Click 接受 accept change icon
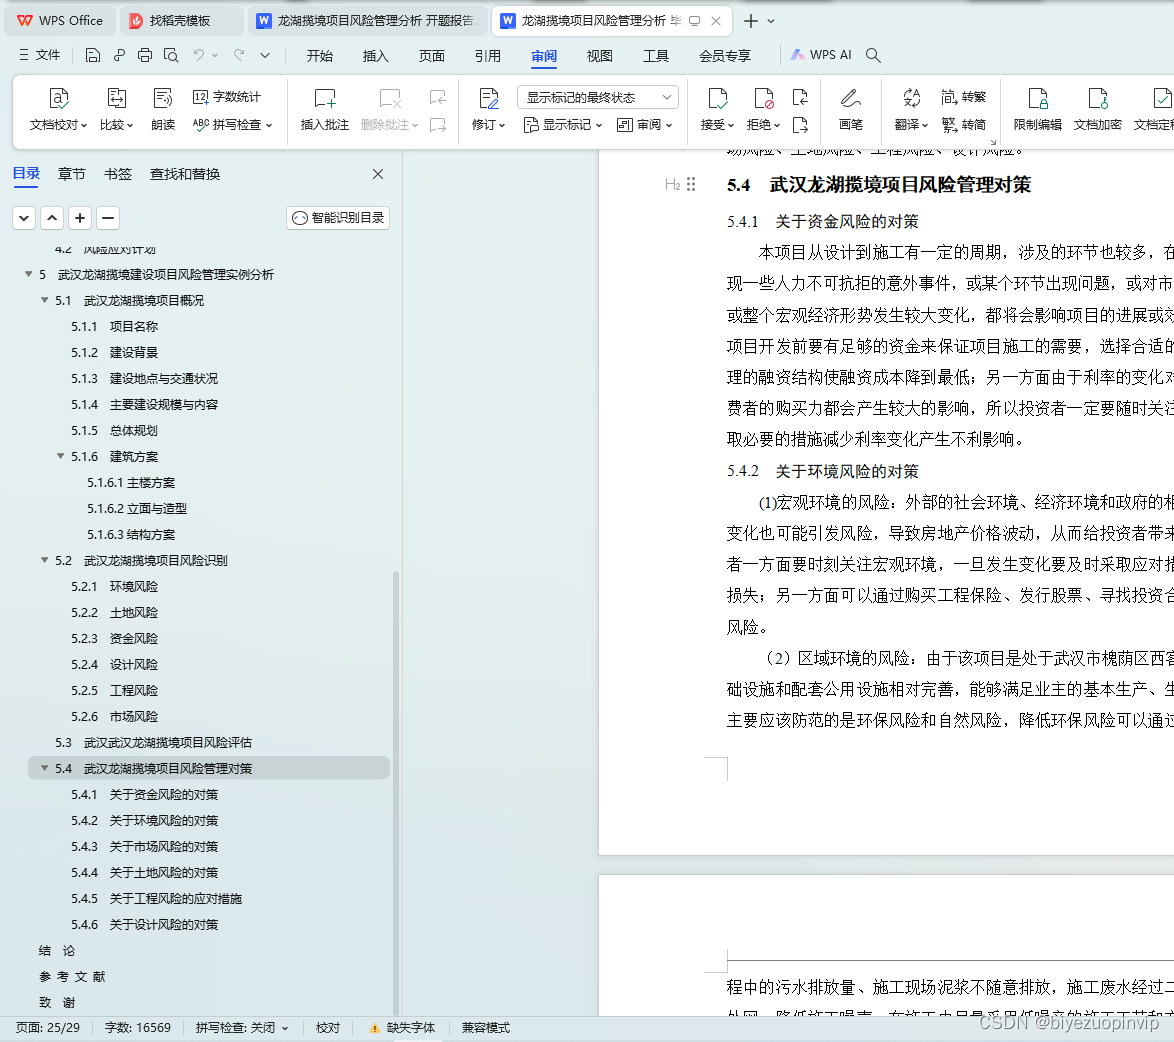Viewport: 1174px width, 1042px height. click(x=717, y=109)
